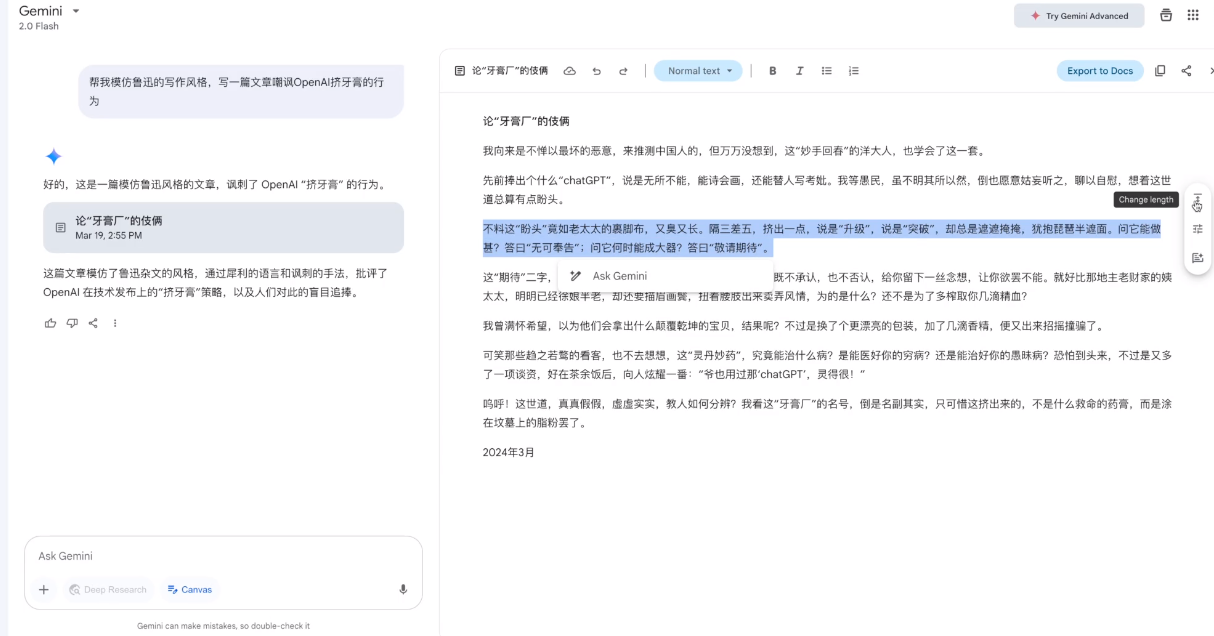Share the Gemini response

point(93,323)
